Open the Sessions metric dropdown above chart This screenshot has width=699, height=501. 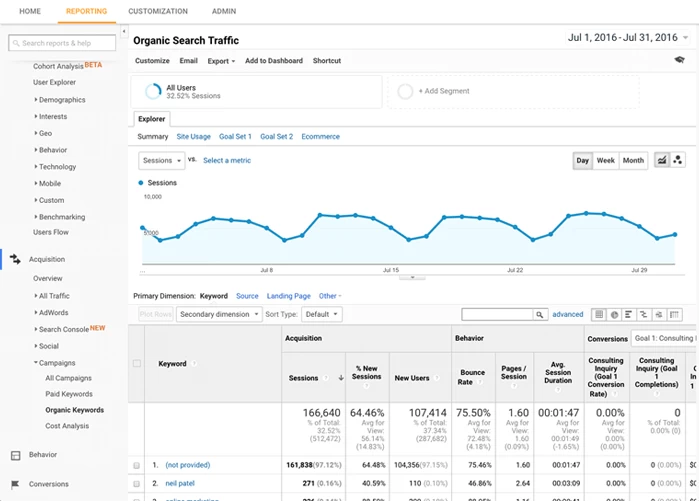(x=162, y=160)
